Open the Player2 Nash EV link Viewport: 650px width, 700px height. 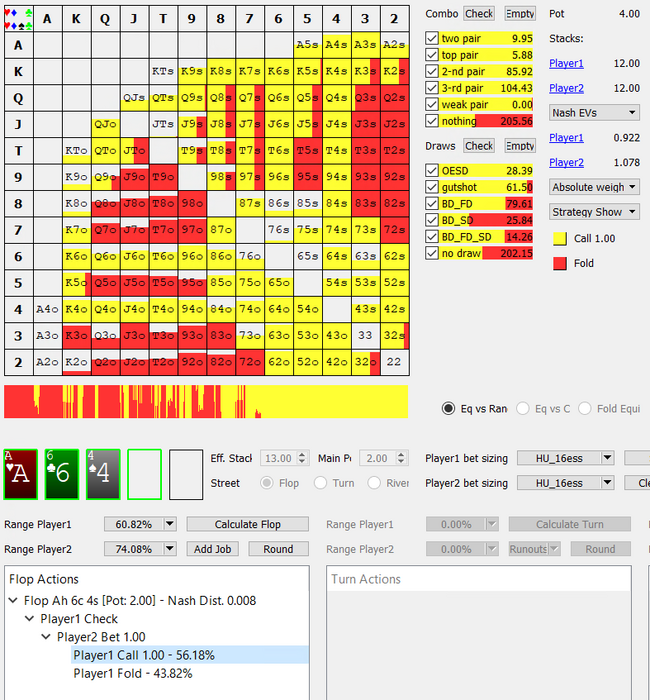click(x=566, y=162)
